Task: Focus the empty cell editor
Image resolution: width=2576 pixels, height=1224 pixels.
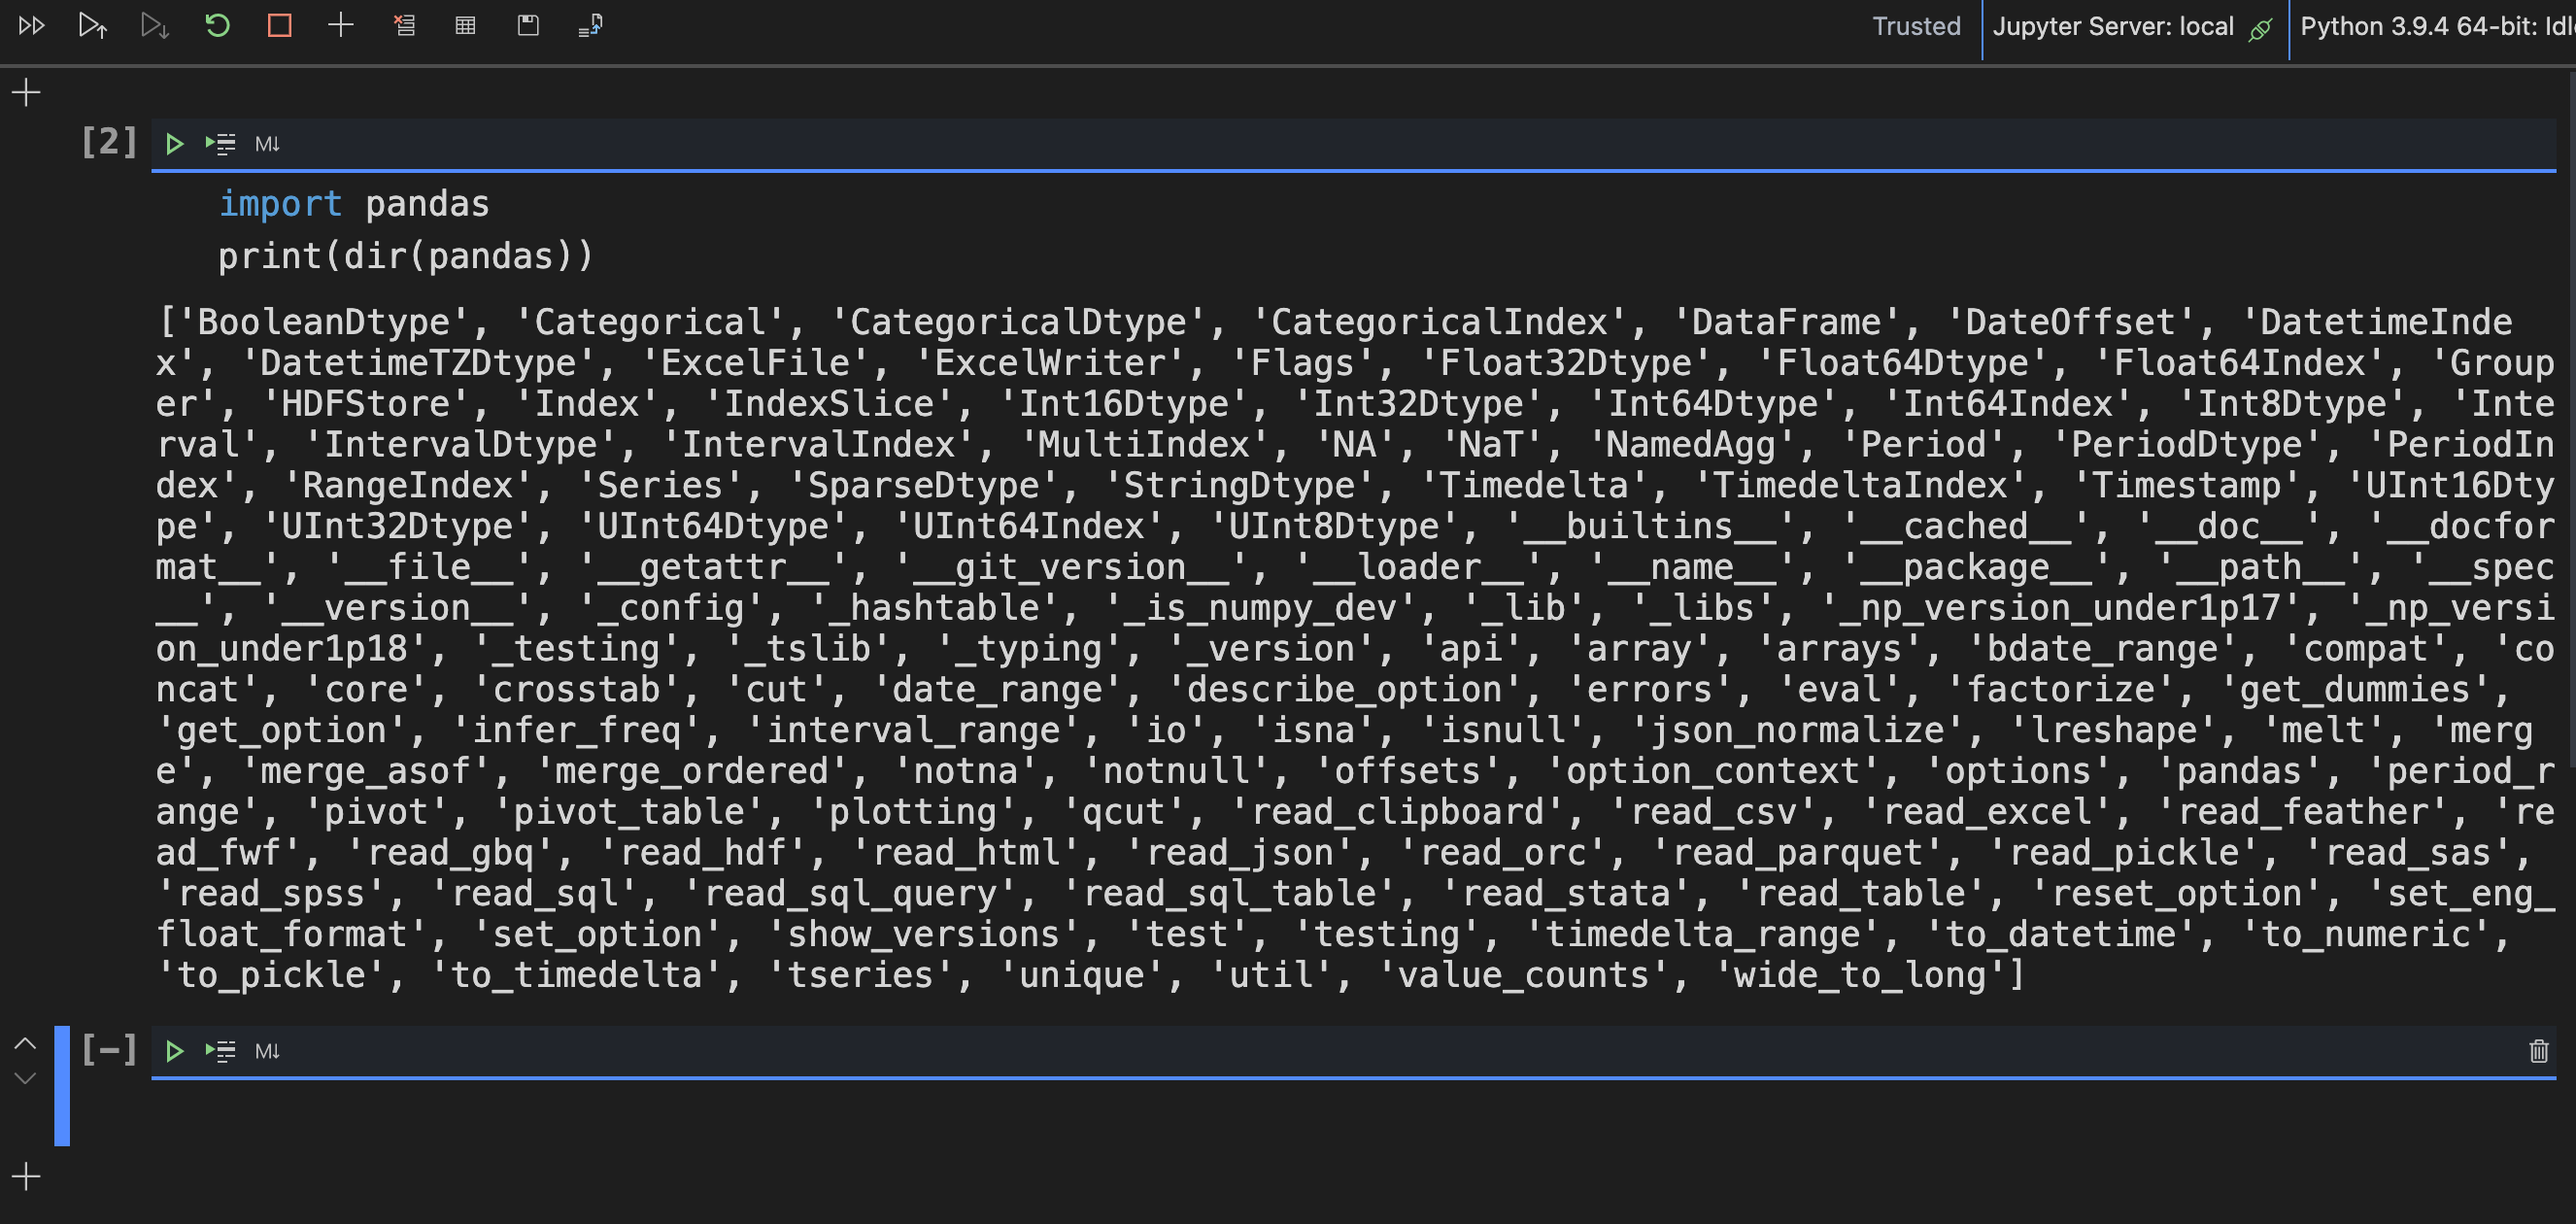Action: 1353,1112
